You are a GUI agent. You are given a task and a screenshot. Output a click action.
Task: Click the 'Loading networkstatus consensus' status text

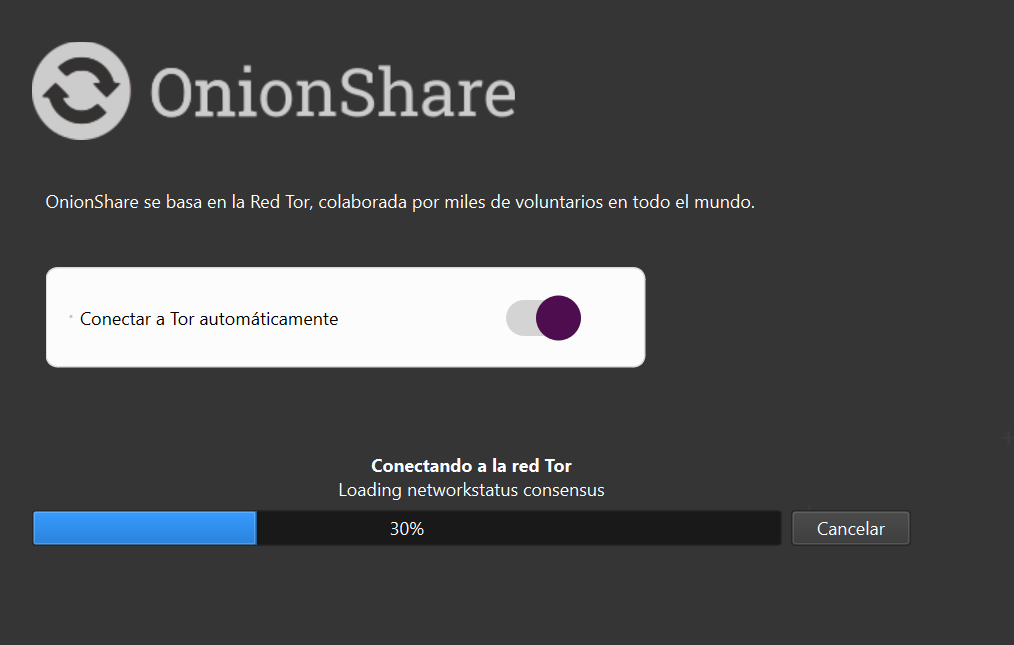click(x=471, y=490)
